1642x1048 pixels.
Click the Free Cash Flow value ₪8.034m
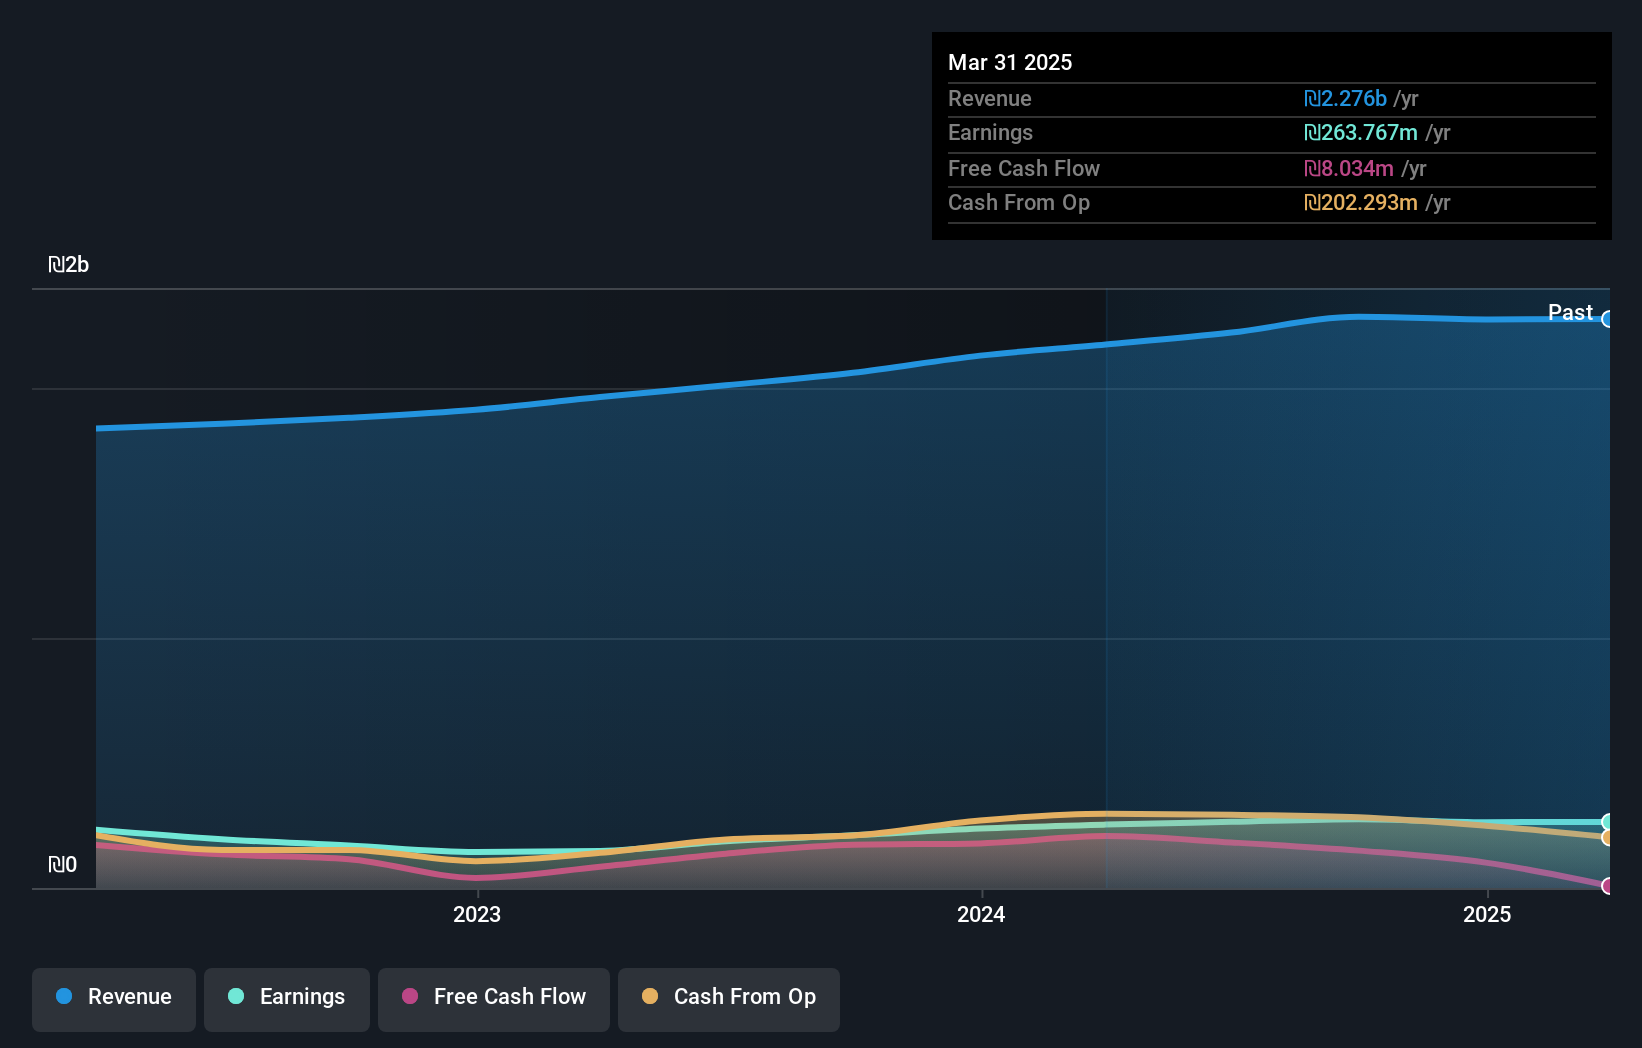[1349, 168]
